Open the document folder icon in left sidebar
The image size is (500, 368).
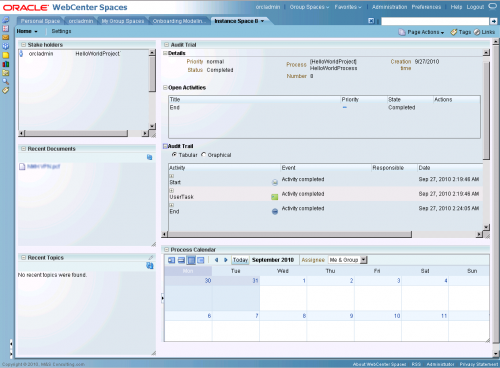click(x=6, y=73)
